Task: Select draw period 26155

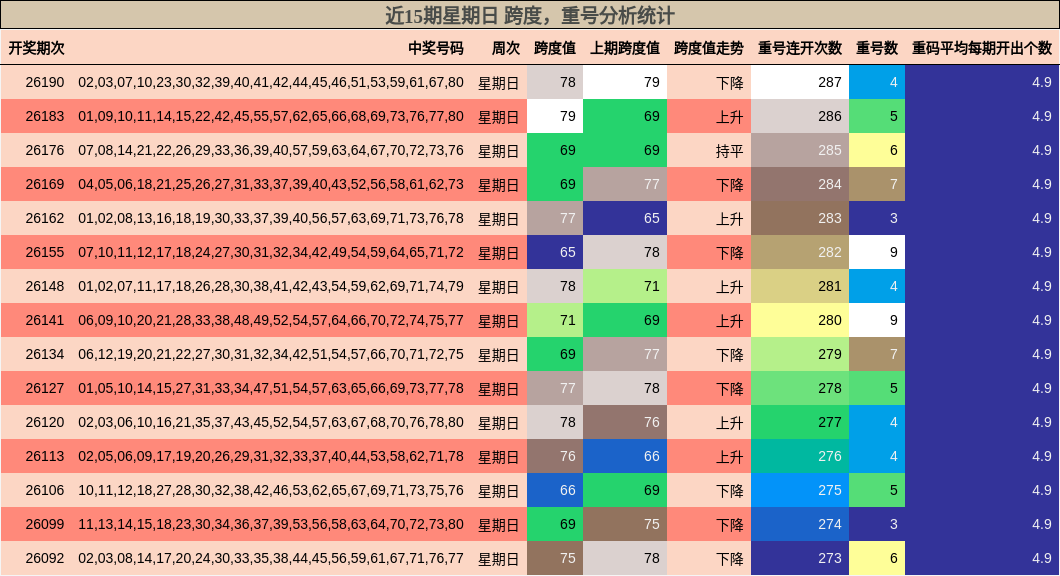Action: [45, 252]
